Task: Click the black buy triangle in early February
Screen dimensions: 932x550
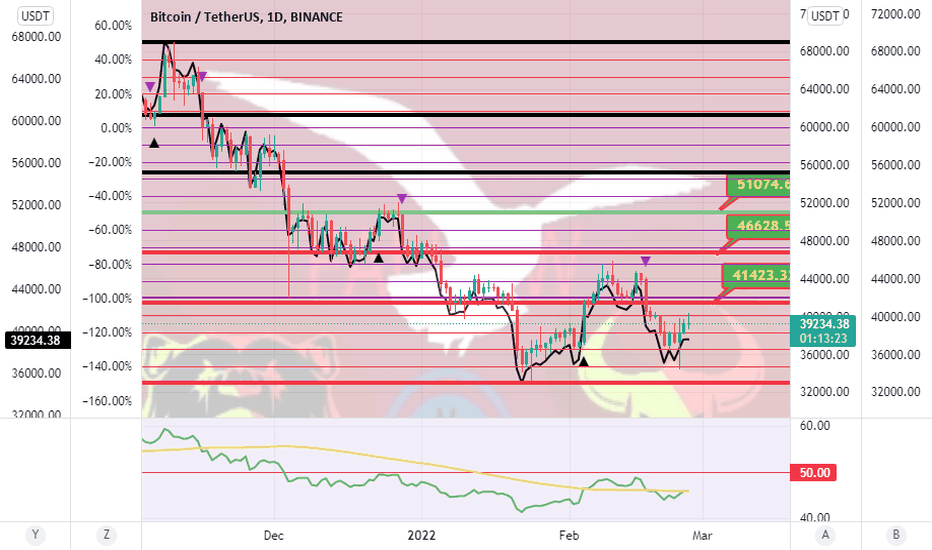Action: pyautogui.click(x=584, y=361)
